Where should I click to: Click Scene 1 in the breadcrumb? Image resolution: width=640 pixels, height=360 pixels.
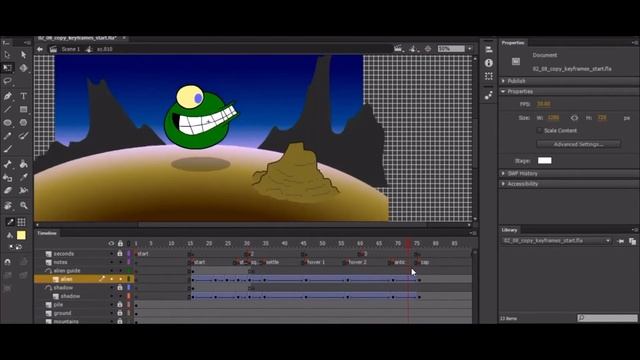click(x=70, y=49)
